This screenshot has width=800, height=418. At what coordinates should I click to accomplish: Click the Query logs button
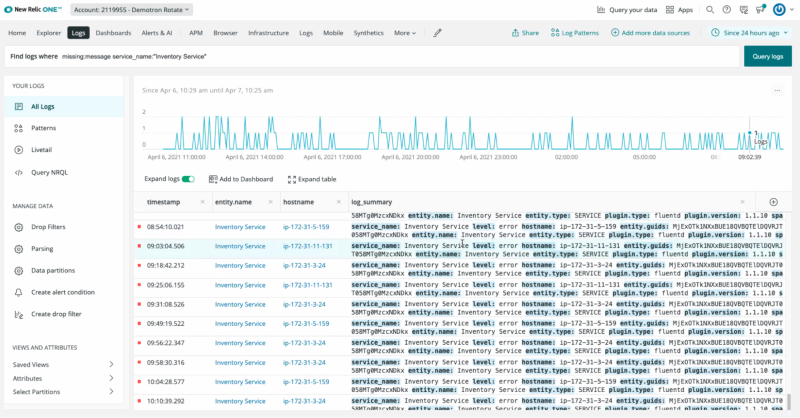767,56
